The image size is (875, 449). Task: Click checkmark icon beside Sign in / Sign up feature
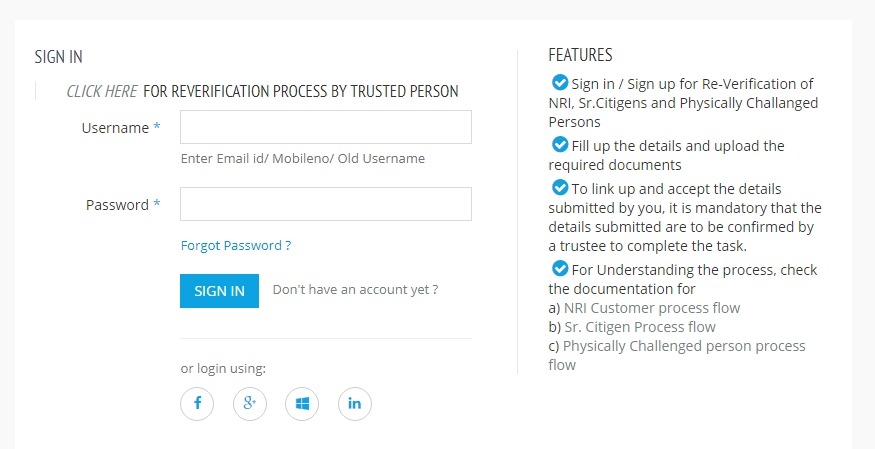560,83
